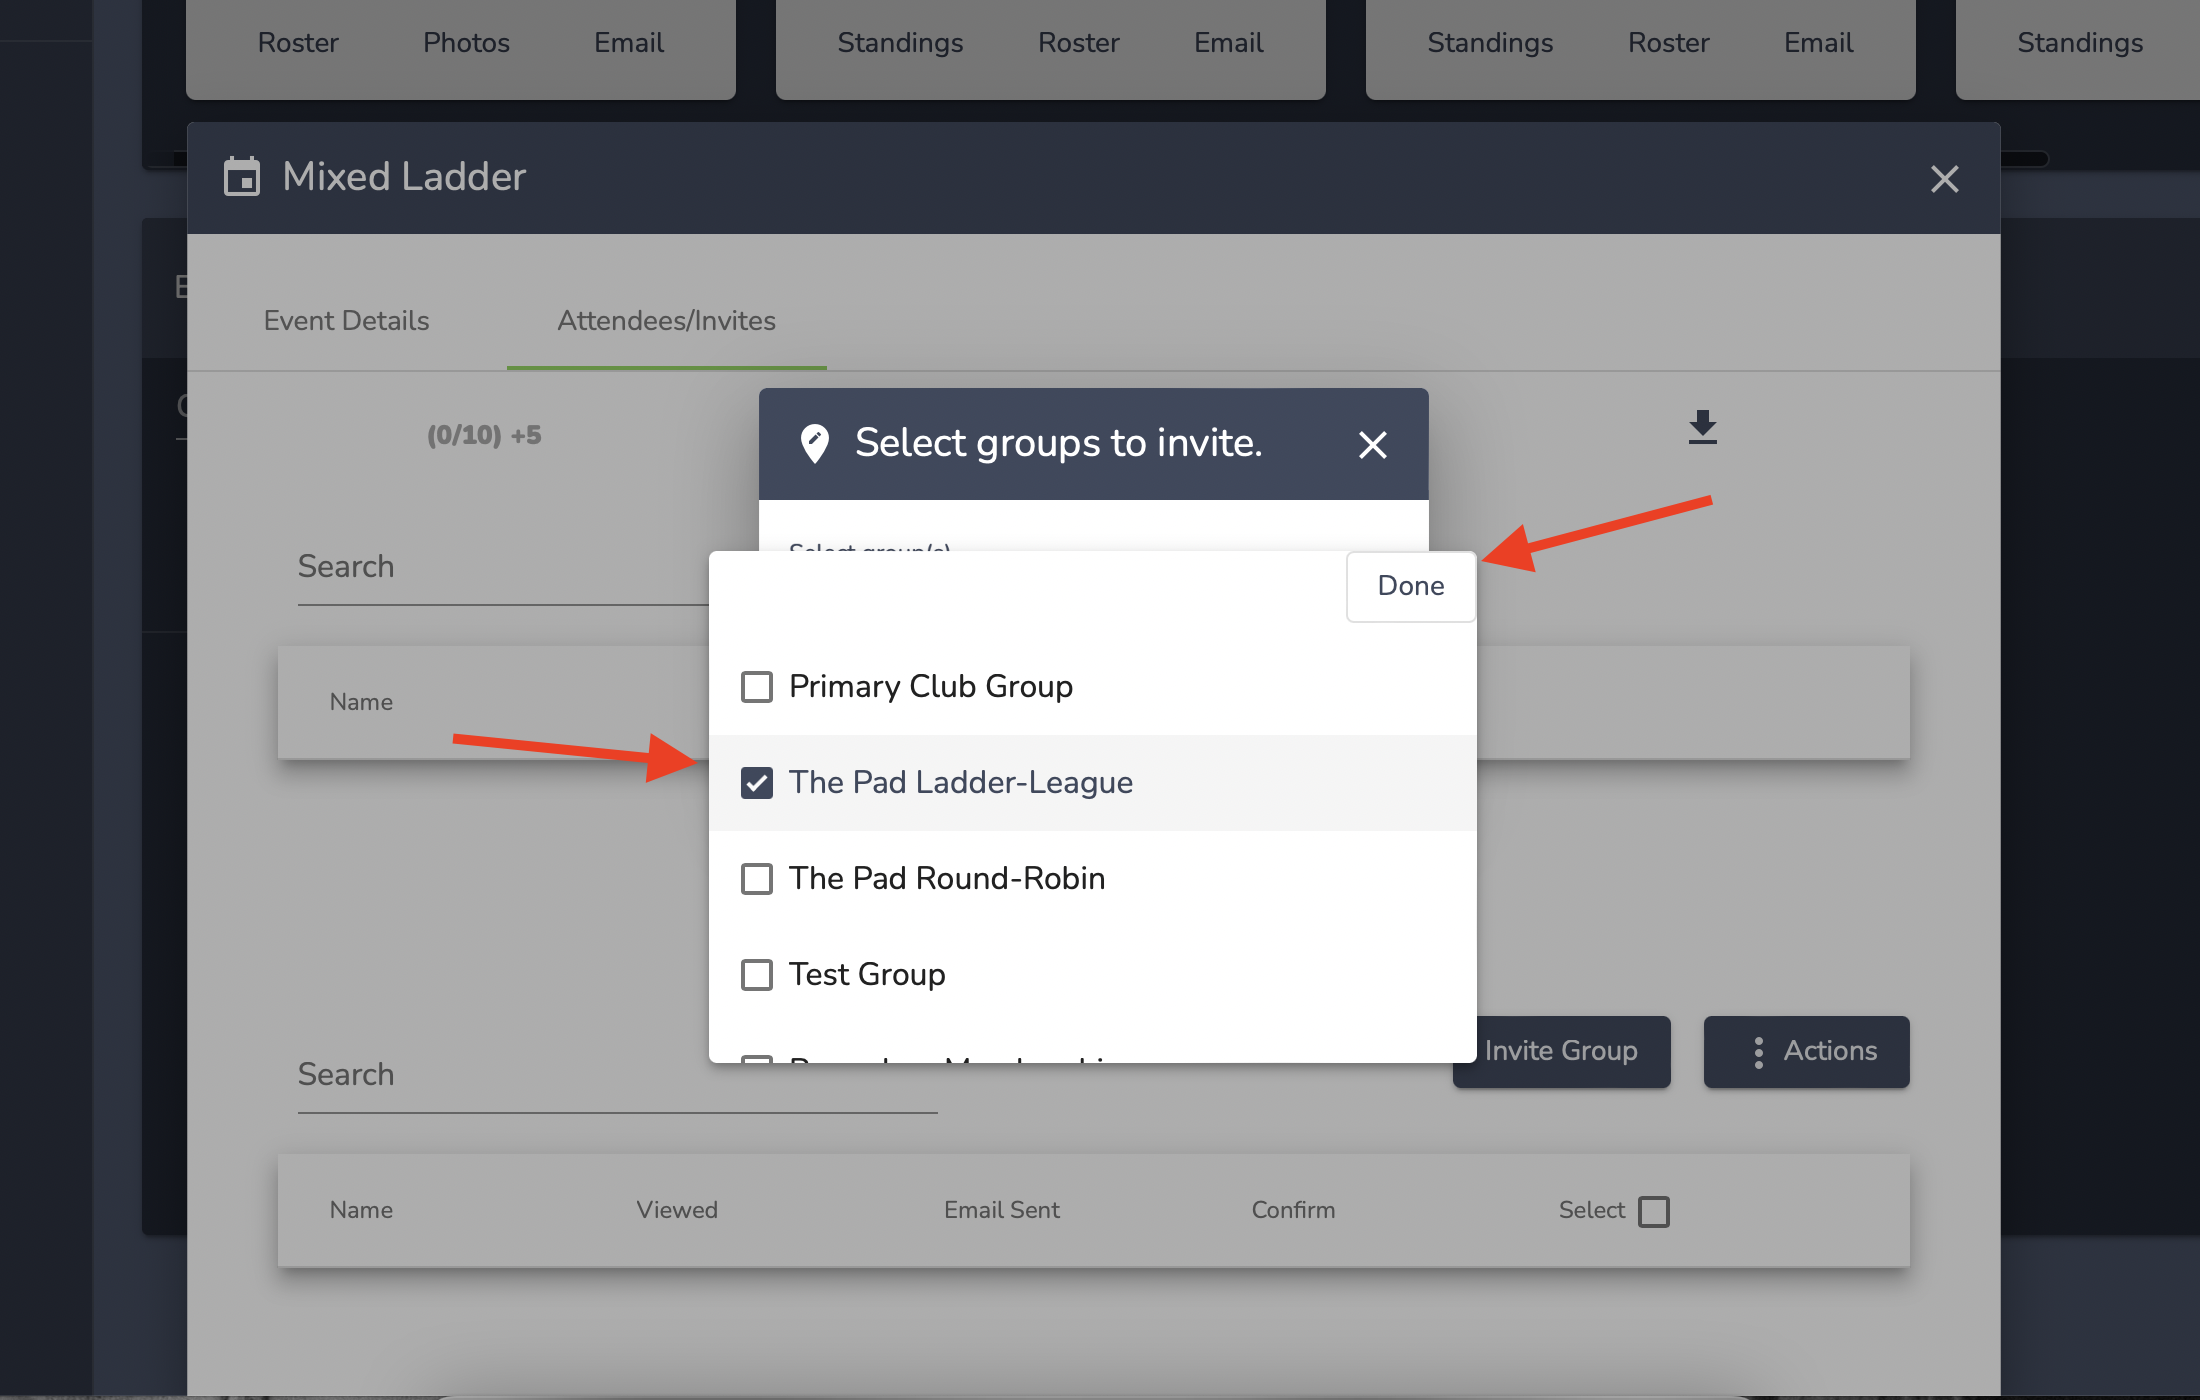Select the Test Group label text

[x=866, y=975]
